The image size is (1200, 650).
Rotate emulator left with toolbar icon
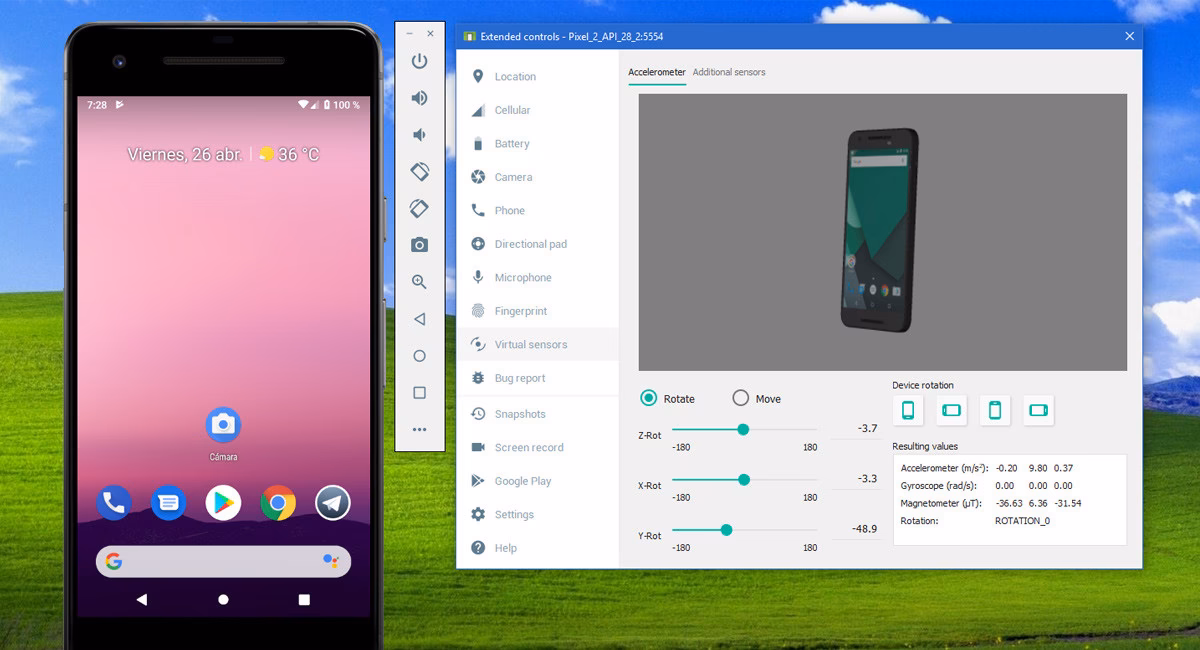(x=419, y=171)
